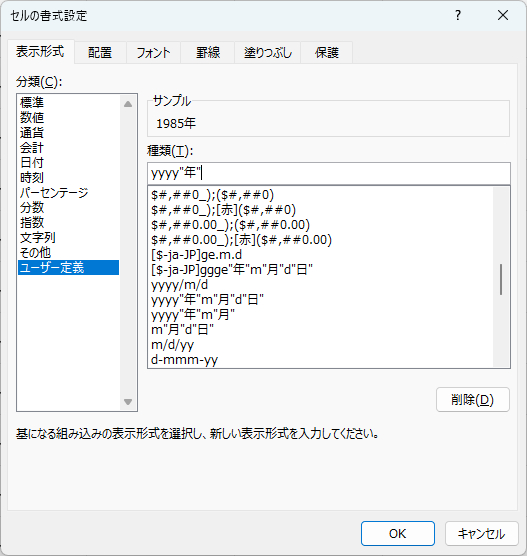Screen dimensions: 527x556
Task: Choose format $#,##0.00_);($#,##0.00)
Action: pos(321,225)
